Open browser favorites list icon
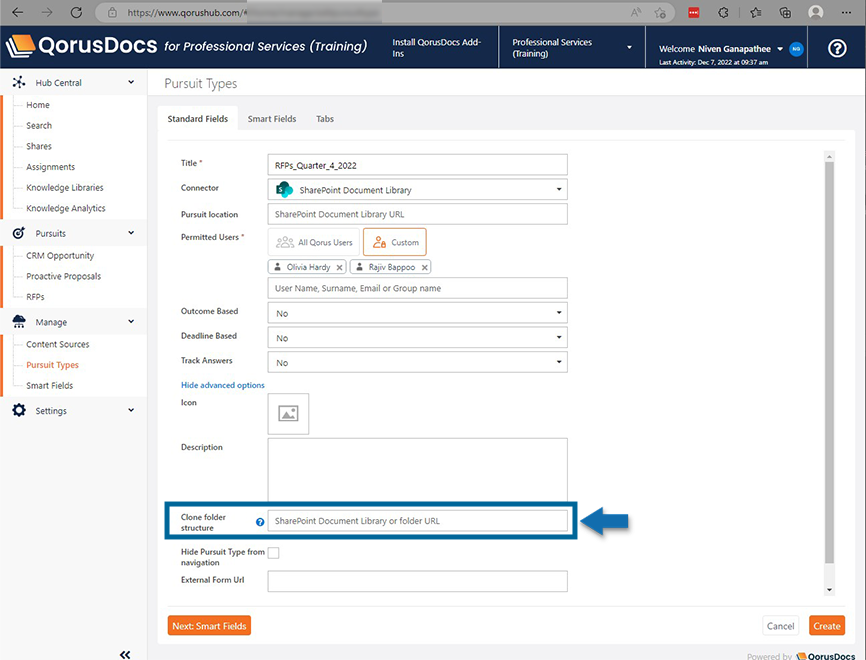This screenshot has width=866, height=660. pyautogui.click(x=756, y=12)
